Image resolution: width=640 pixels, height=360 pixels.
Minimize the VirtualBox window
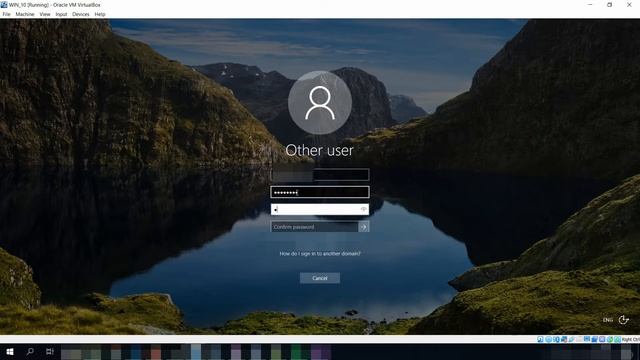590,4
